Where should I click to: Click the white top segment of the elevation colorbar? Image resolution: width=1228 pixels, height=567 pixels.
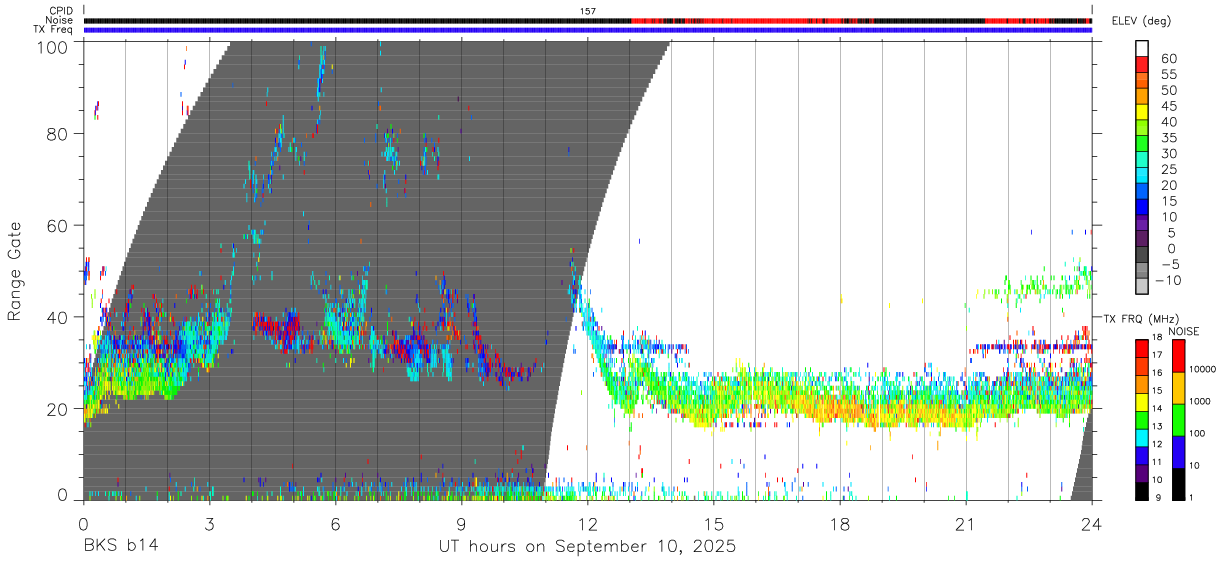[1142, 49]
